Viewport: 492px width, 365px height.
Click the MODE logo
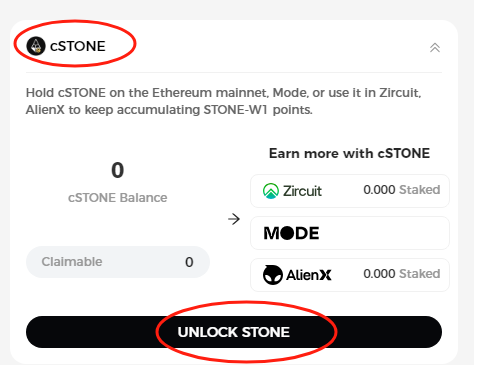tap(291, 233)
